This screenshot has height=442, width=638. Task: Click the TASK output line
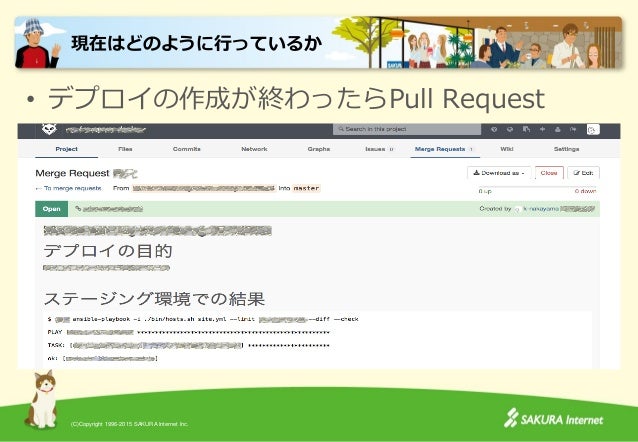point(188,346)
